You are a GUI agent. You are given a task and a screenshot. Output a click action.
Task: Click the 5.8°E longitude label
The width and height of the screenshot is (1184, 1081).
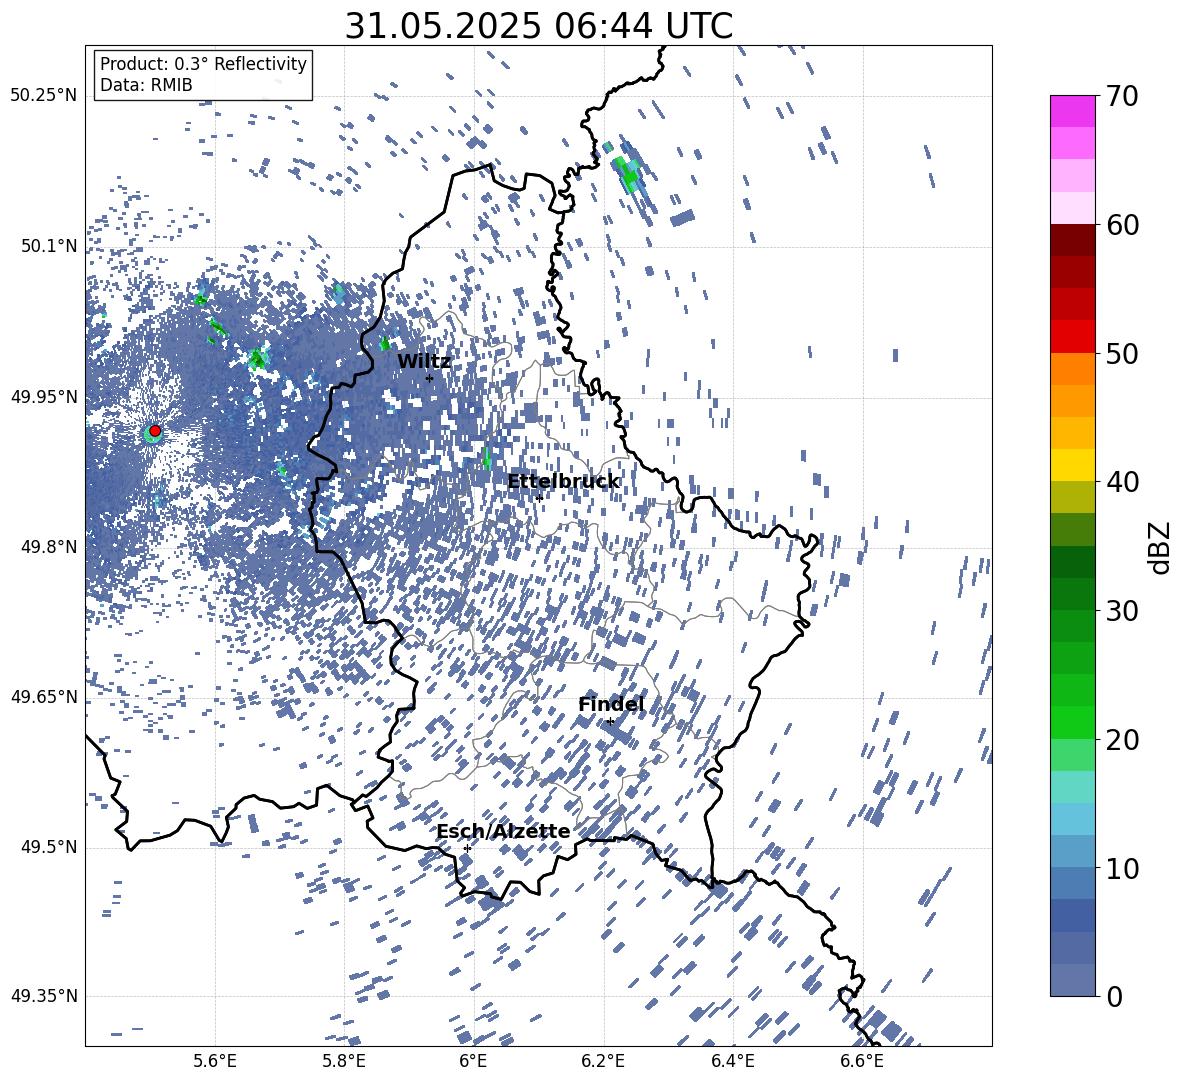344,1061
